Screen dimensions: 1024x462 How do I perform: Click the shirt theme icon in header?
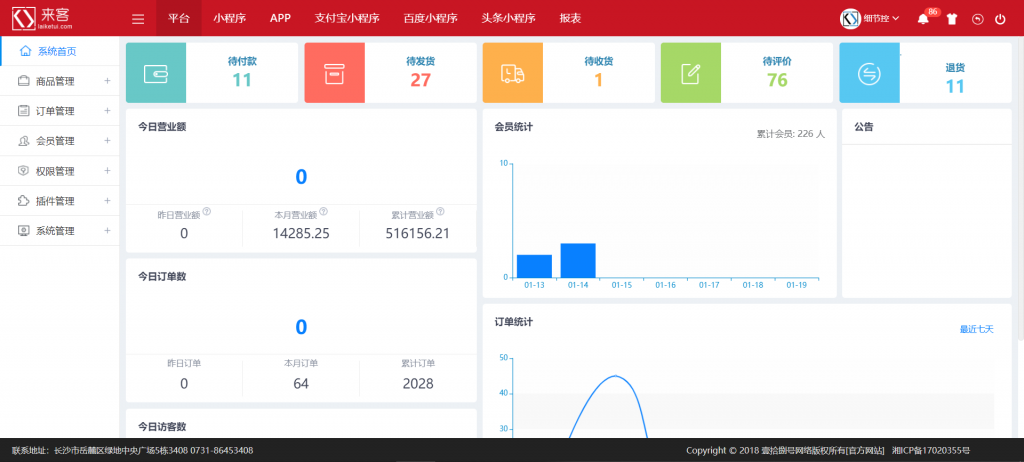[x=952, y=19]
